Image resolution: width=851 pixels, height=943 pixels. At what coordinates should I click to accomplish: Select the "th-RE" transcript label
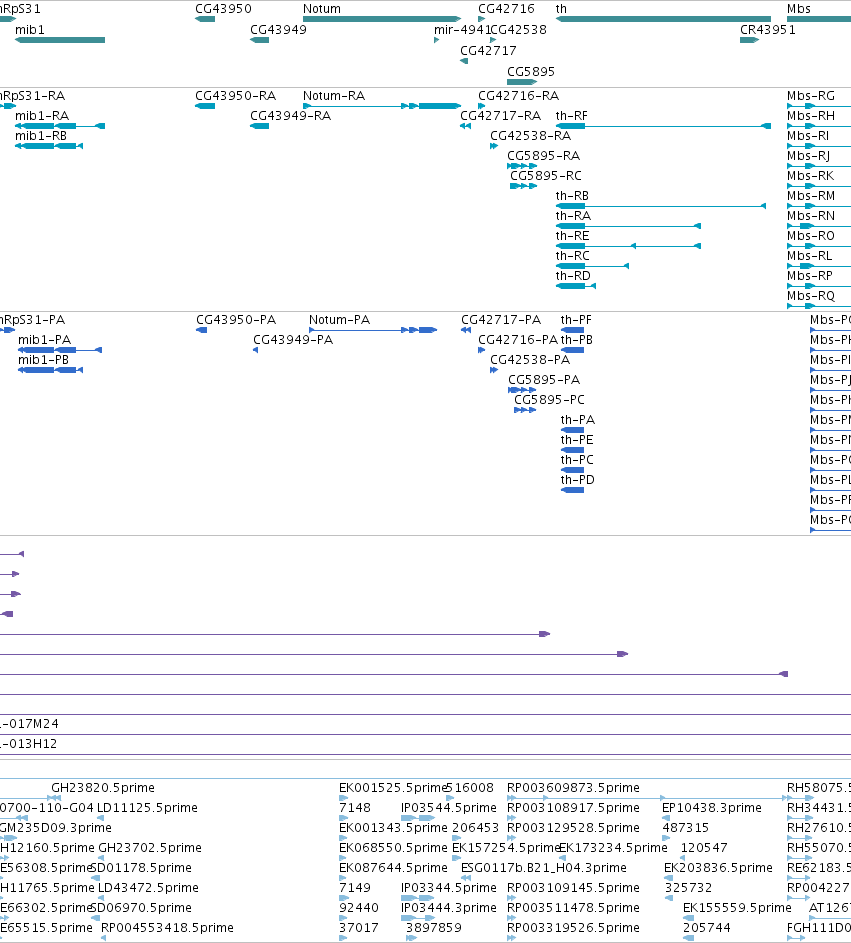pos(573,236)
